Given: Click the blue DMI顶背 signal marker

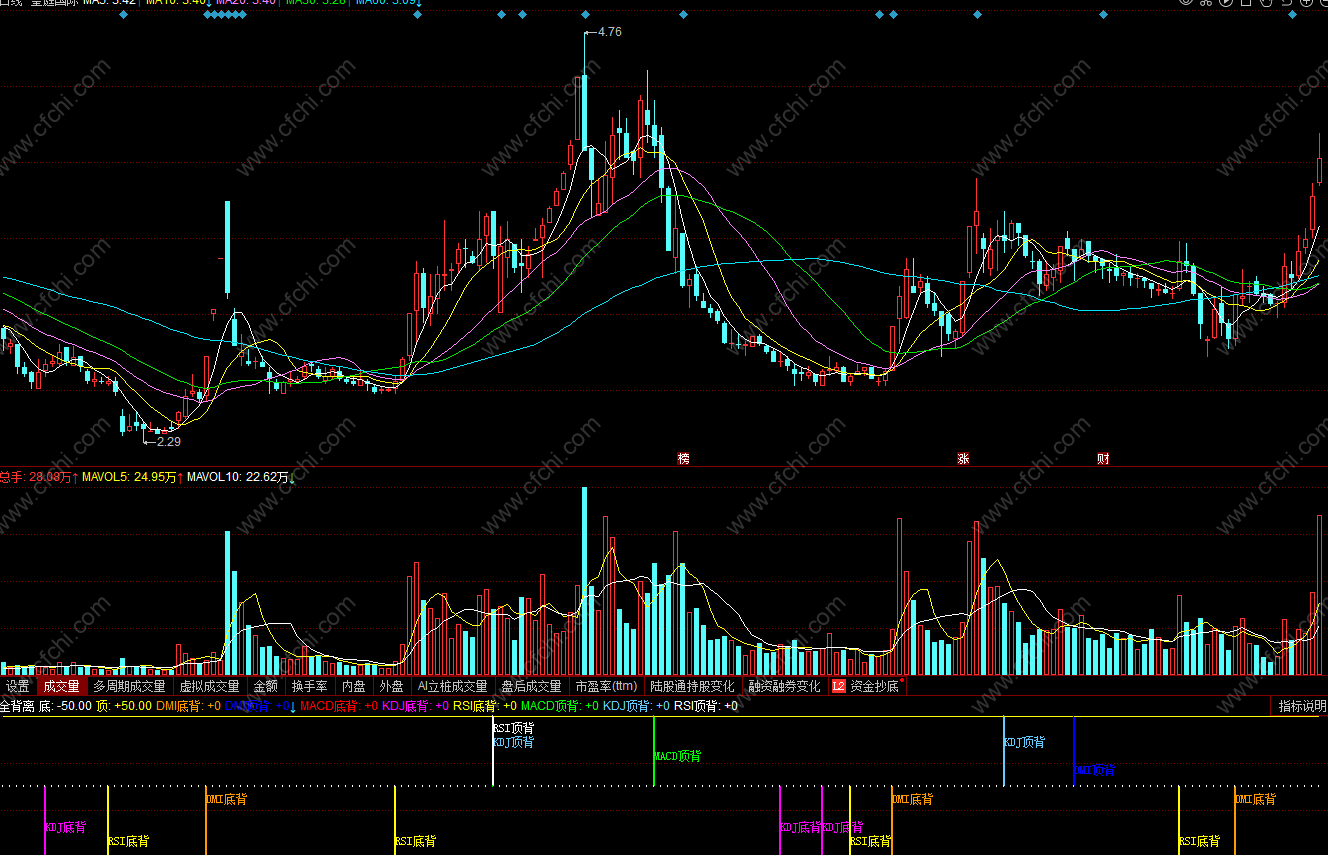Looking at the screenshot, I should [x=1095, y=770].
